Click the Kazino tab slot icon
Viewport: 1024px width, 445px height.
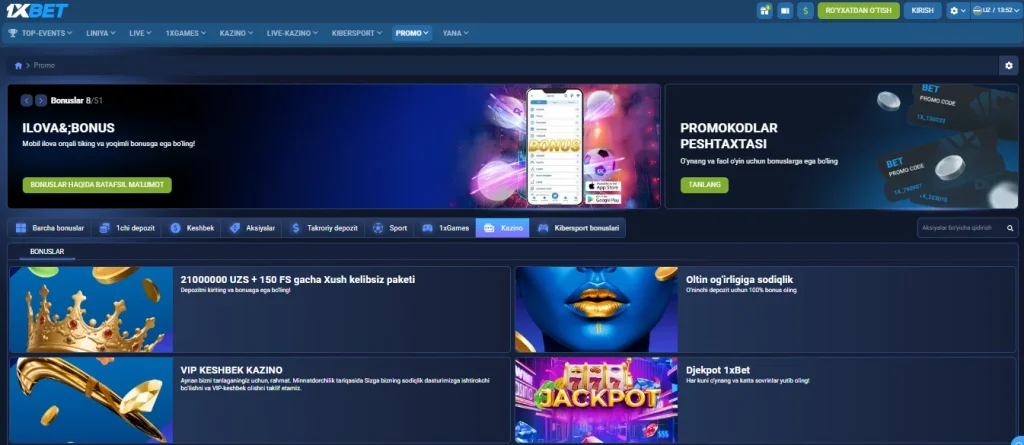489,228
